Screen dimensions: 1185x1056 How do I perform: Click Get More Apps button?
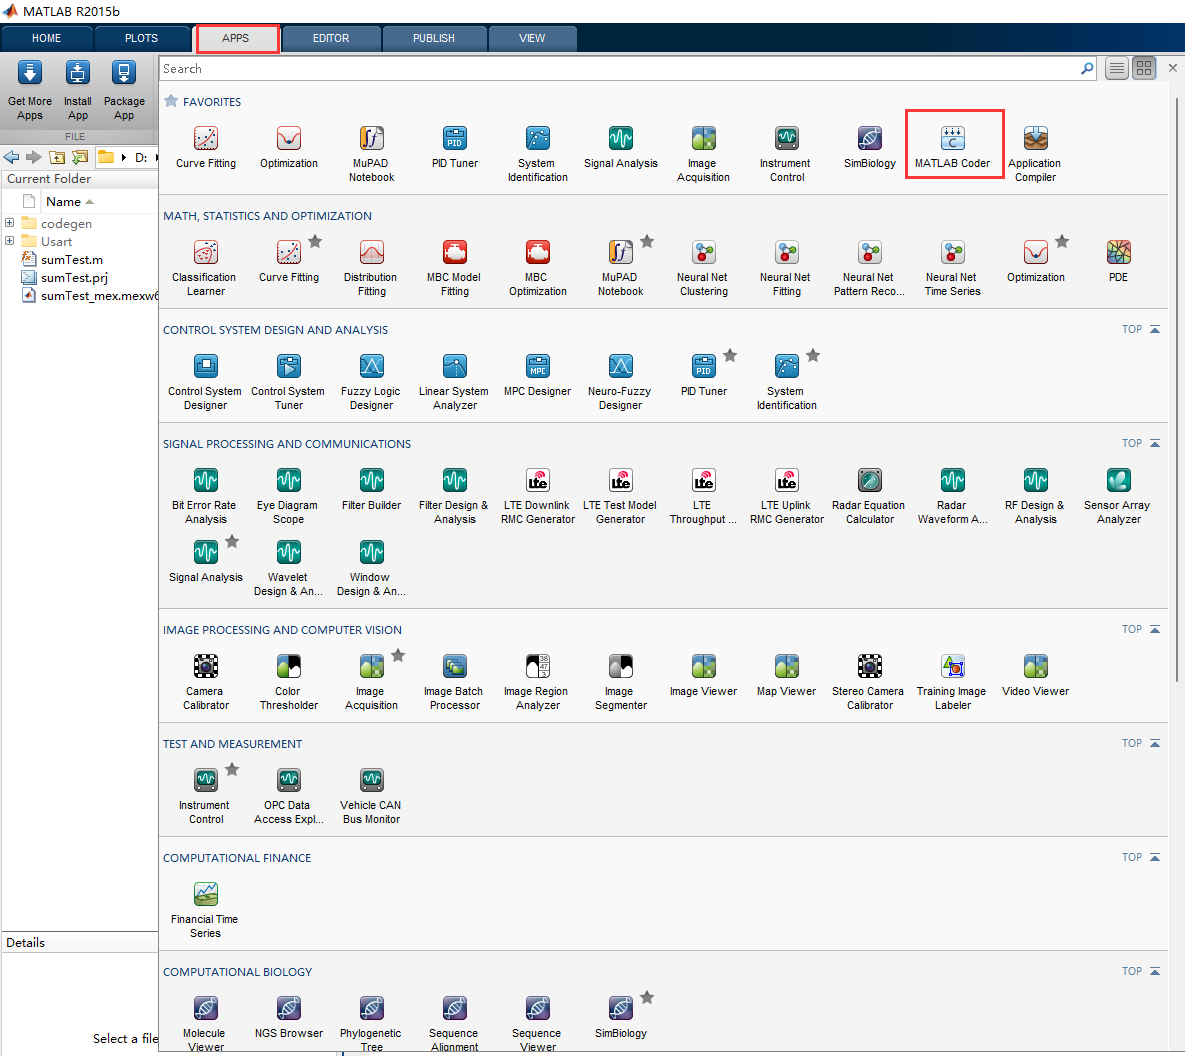coord(29,90)
